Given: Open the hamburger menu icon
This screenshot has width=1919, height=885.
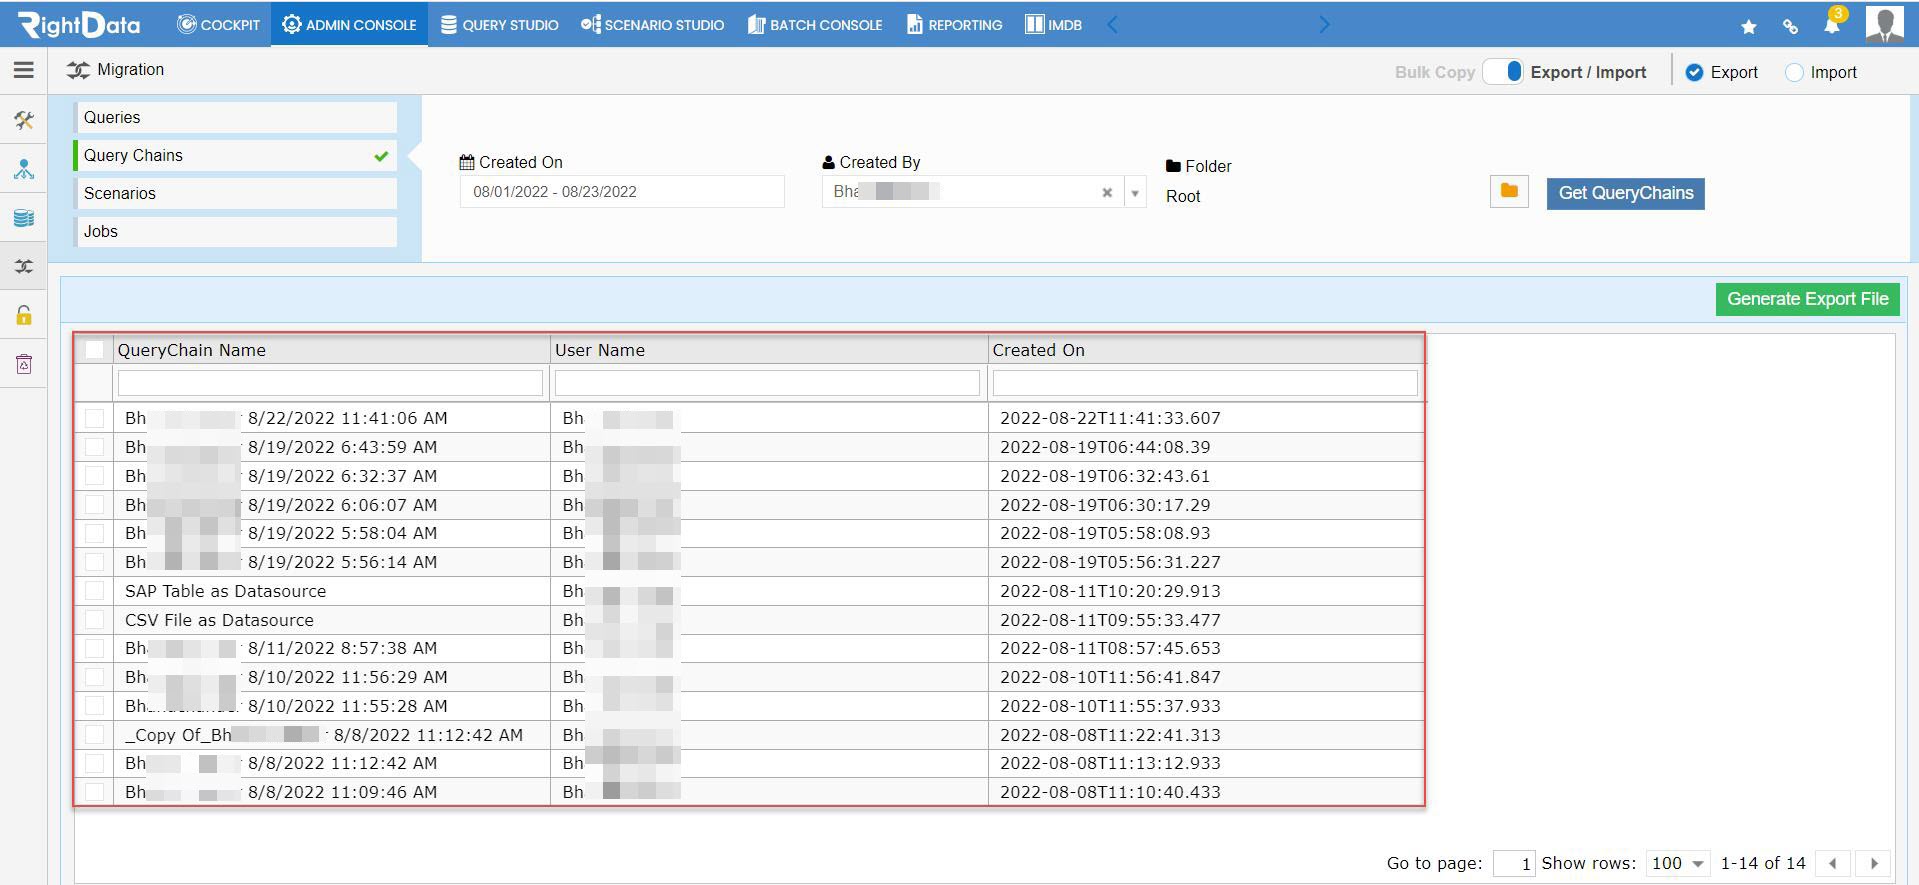Looking at the screenshot, I should (24, 70).
